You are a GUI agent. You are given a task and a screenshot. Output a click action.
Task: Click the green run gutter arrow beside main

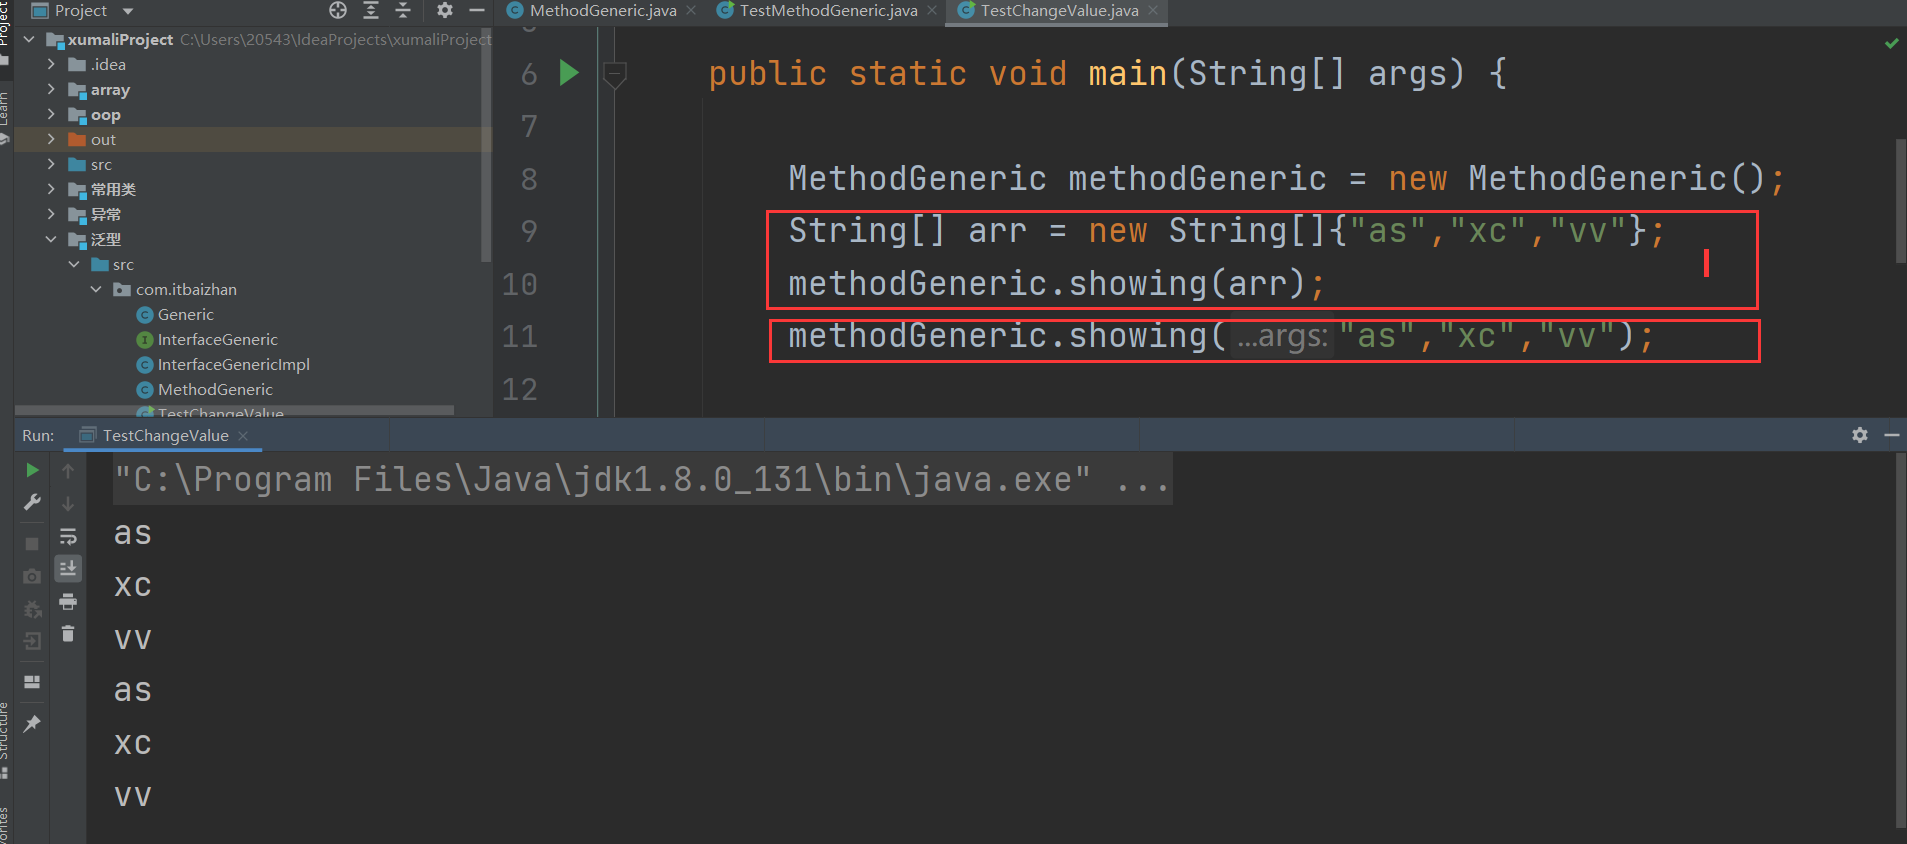tap(569, 73)
